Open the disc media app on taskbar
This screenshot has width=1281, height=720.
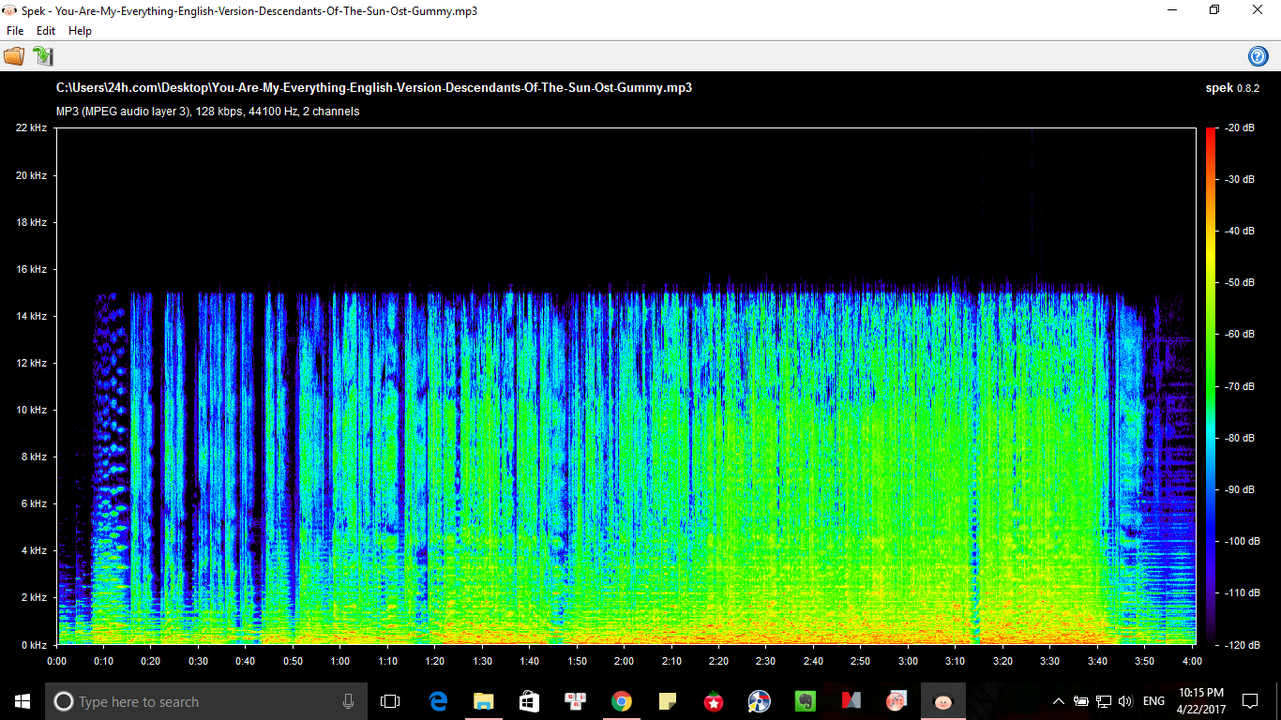coord(759,702)
